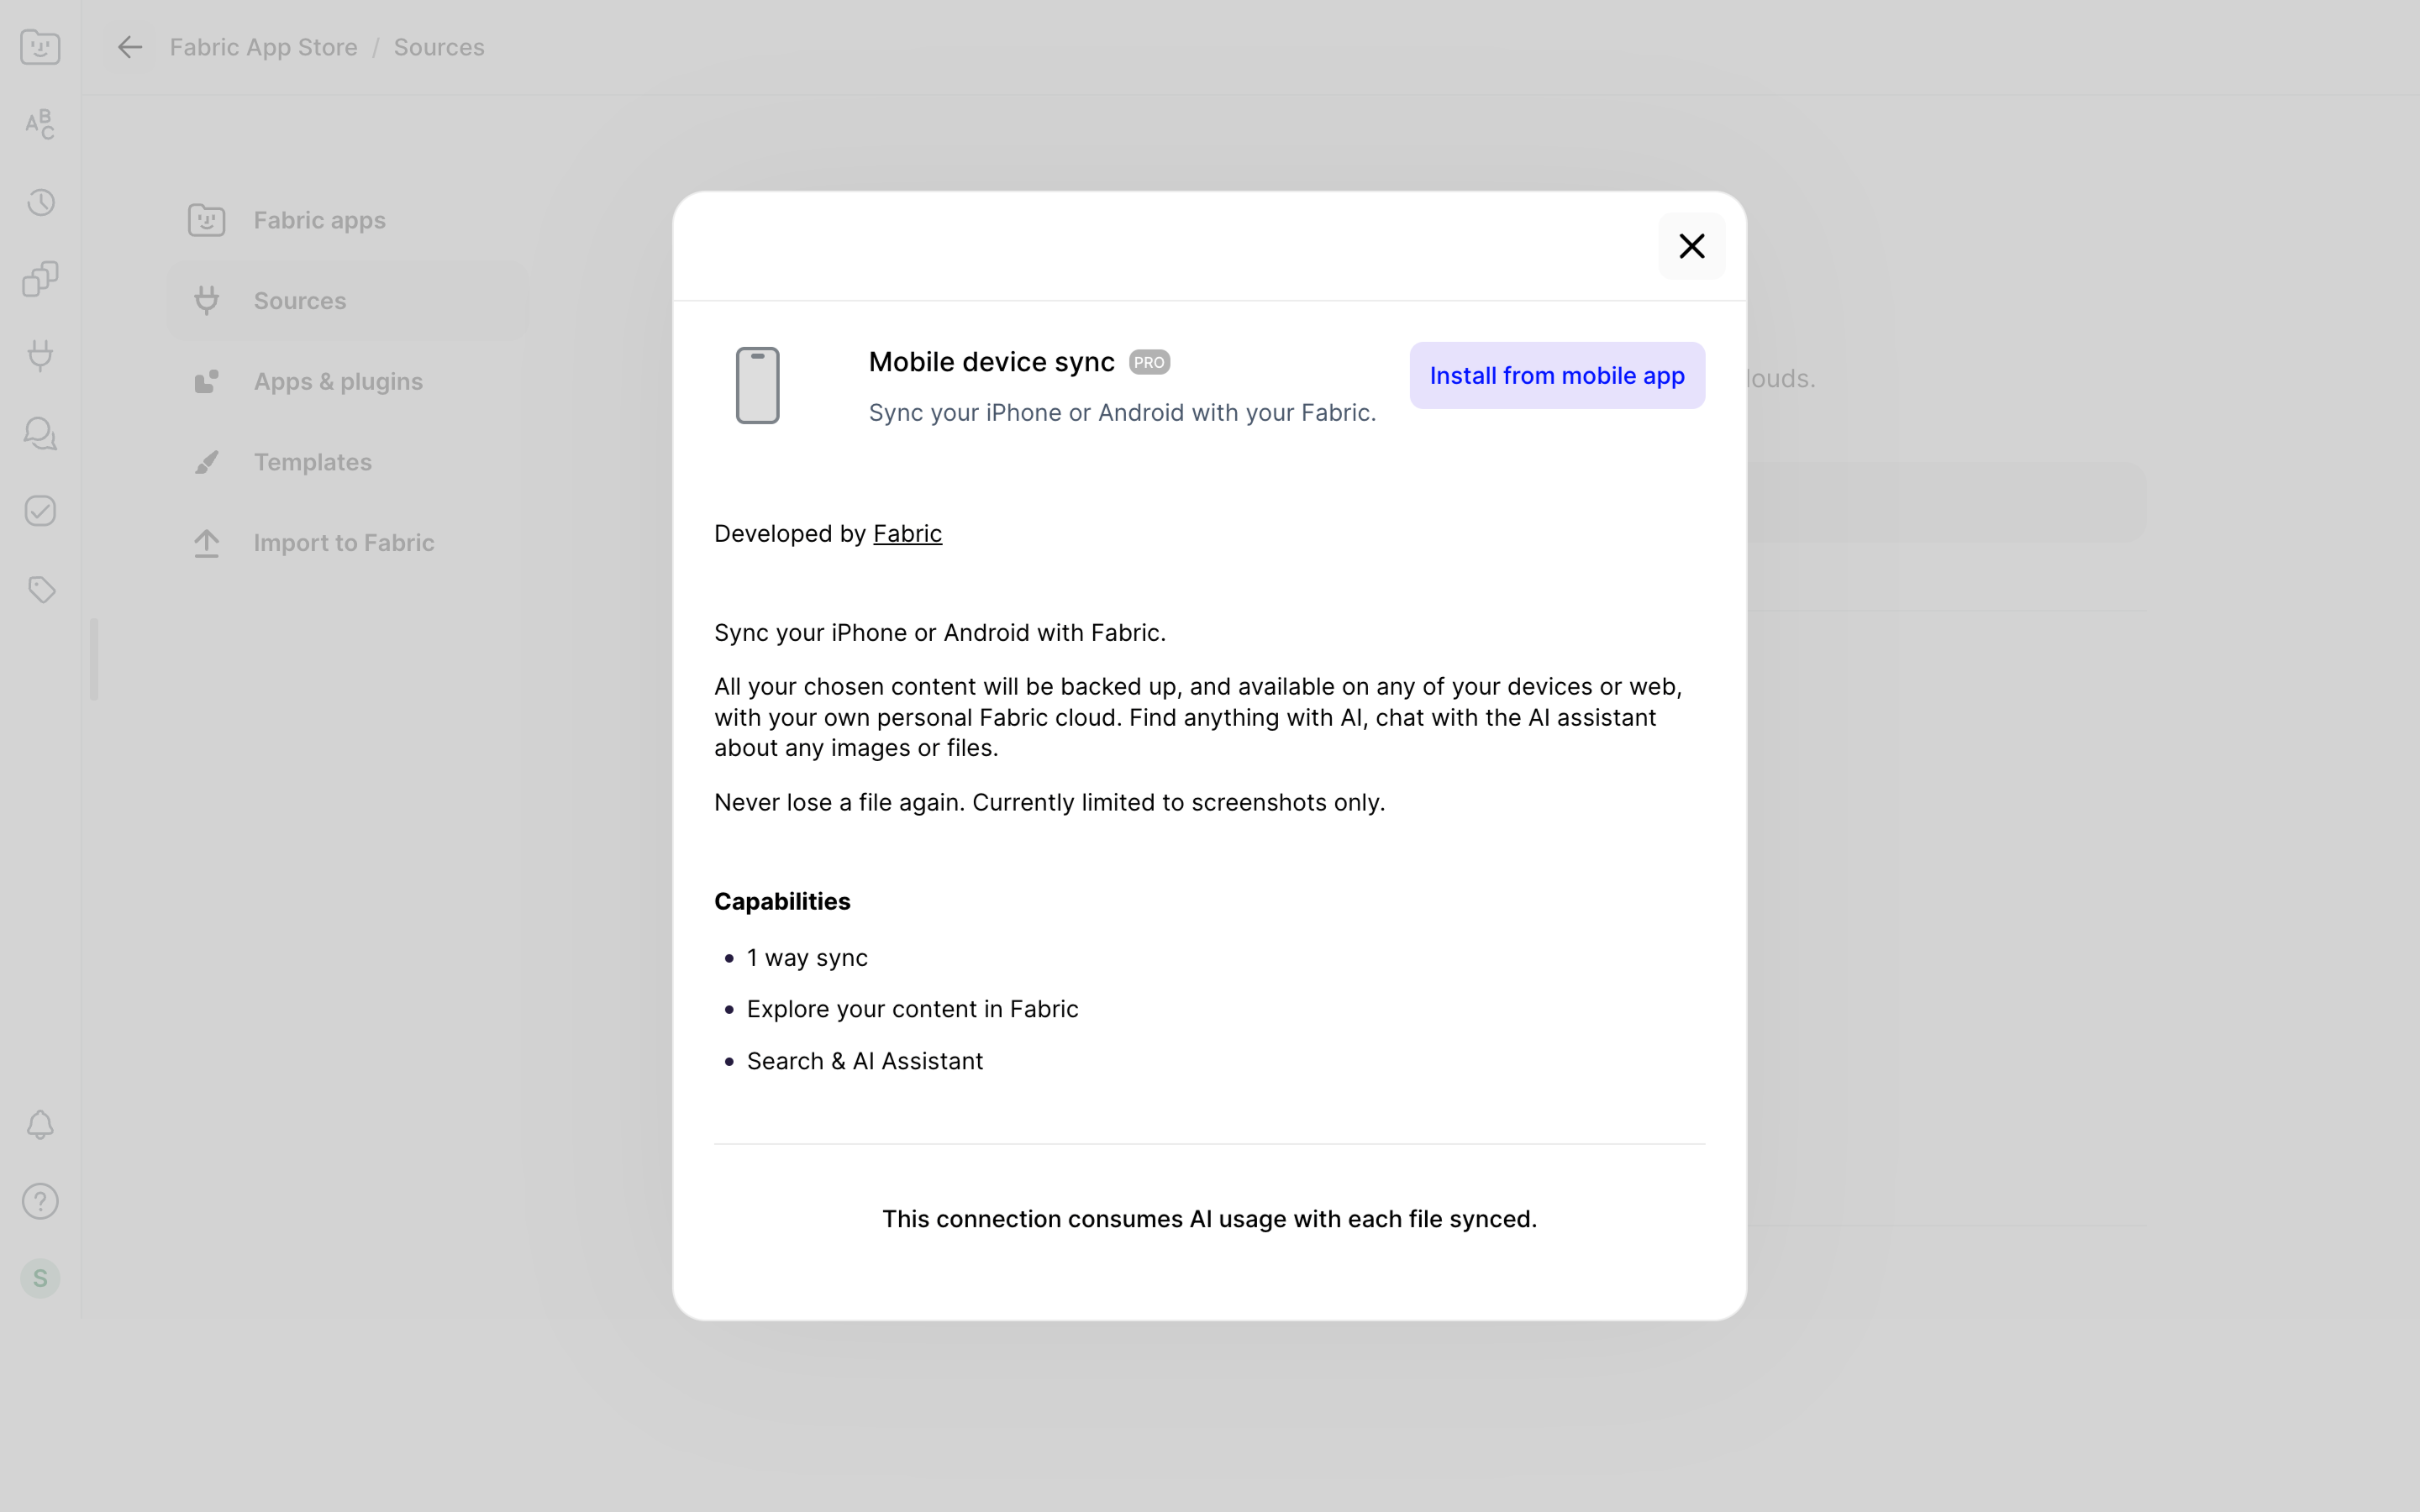Select Fabric apps in the store menu
The image size is (2420, 1512).
point(348,220)
